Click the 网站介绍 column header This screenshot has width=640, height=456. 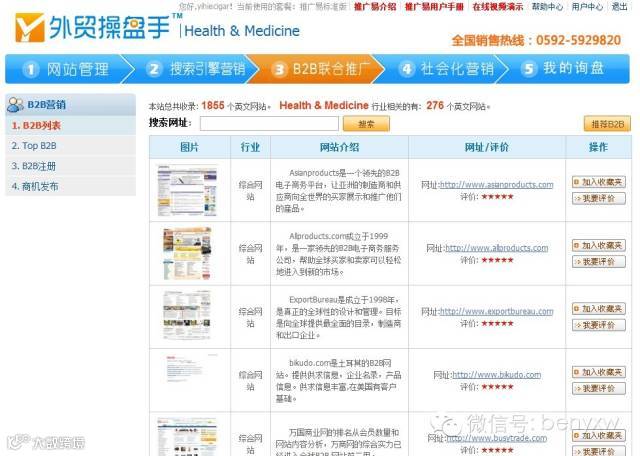(x=340, y=147)
